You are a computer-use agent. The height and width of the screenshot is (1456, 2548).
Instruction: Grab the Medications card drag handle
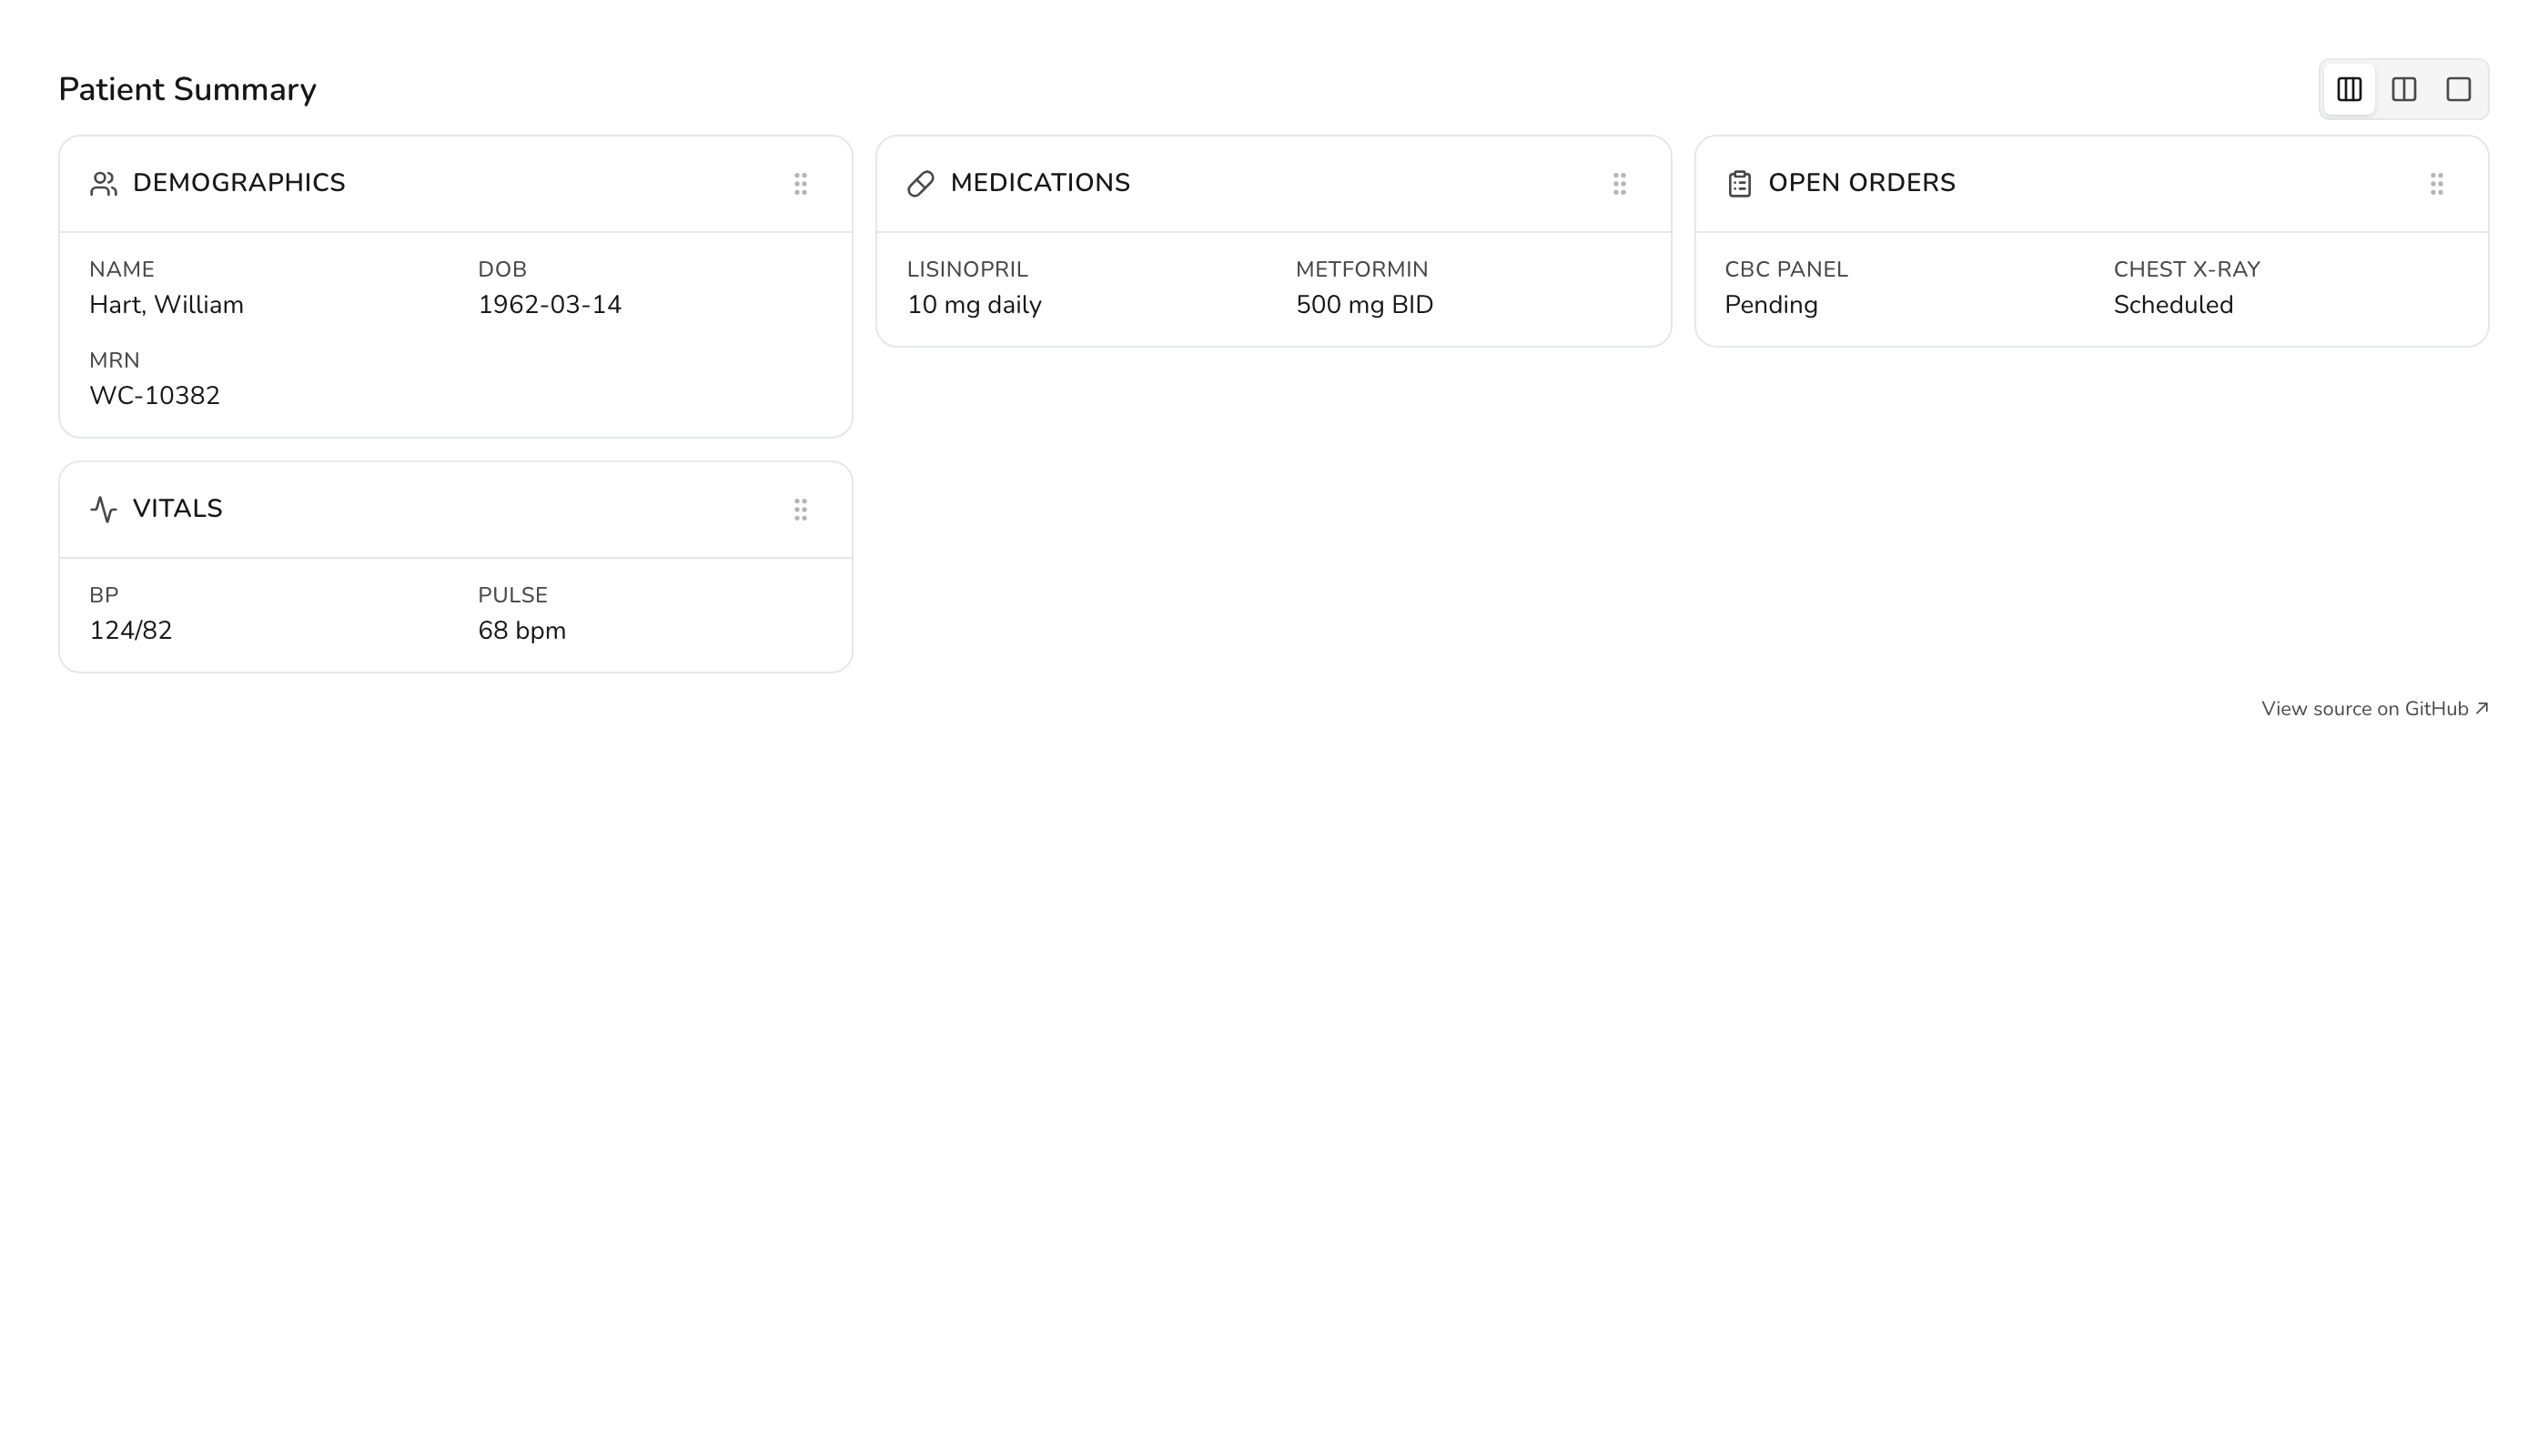tap(1619, 184)
